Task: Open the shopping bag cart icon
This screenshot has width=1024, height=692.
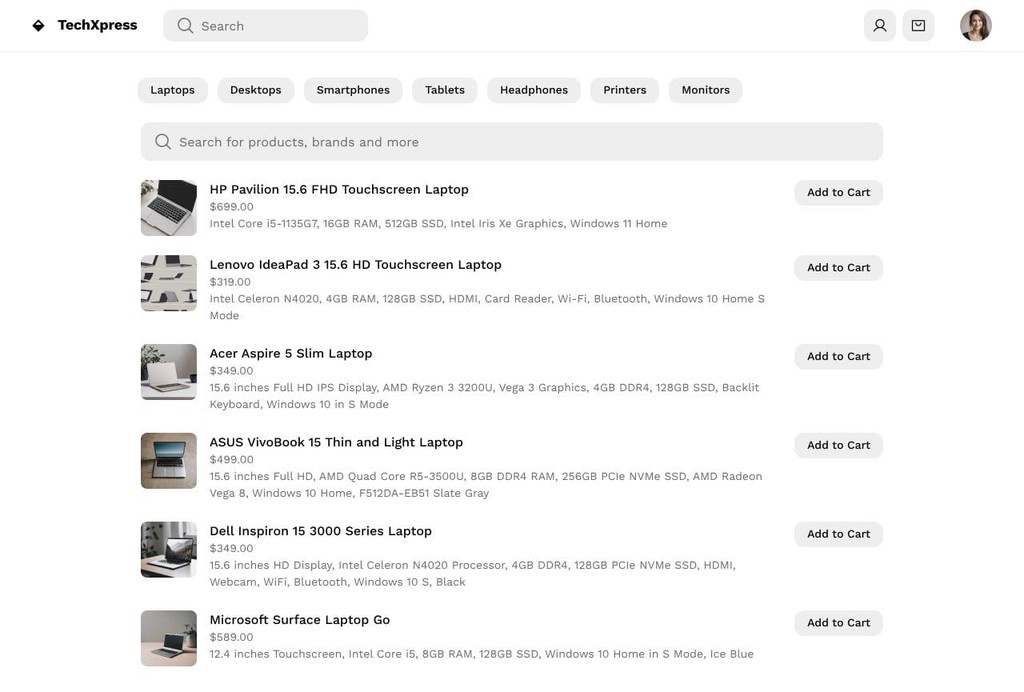Action: click(x=918, y=25)
